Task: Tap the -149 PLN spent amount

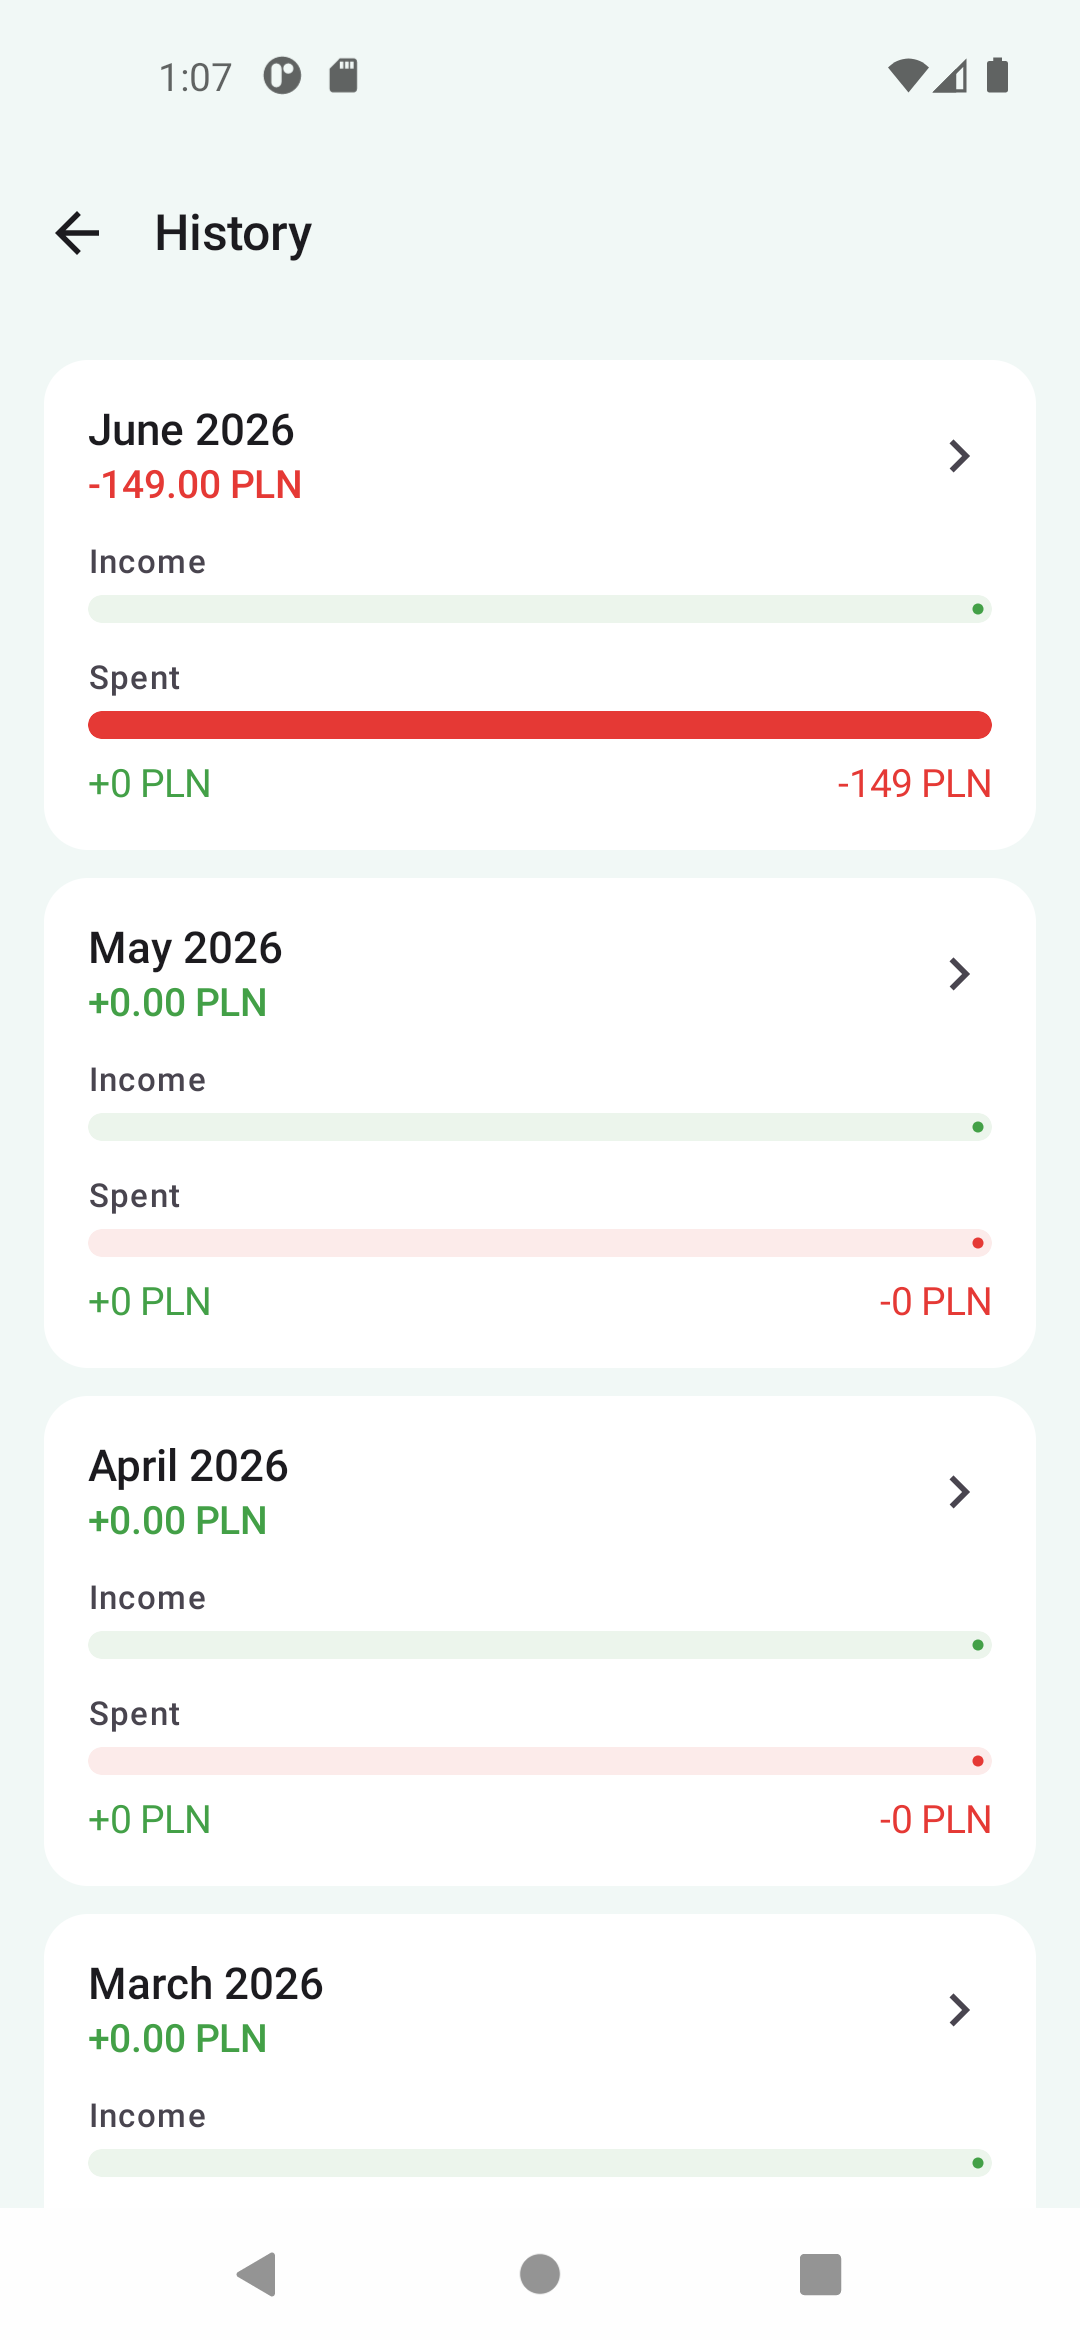Action: click(914, 784)
